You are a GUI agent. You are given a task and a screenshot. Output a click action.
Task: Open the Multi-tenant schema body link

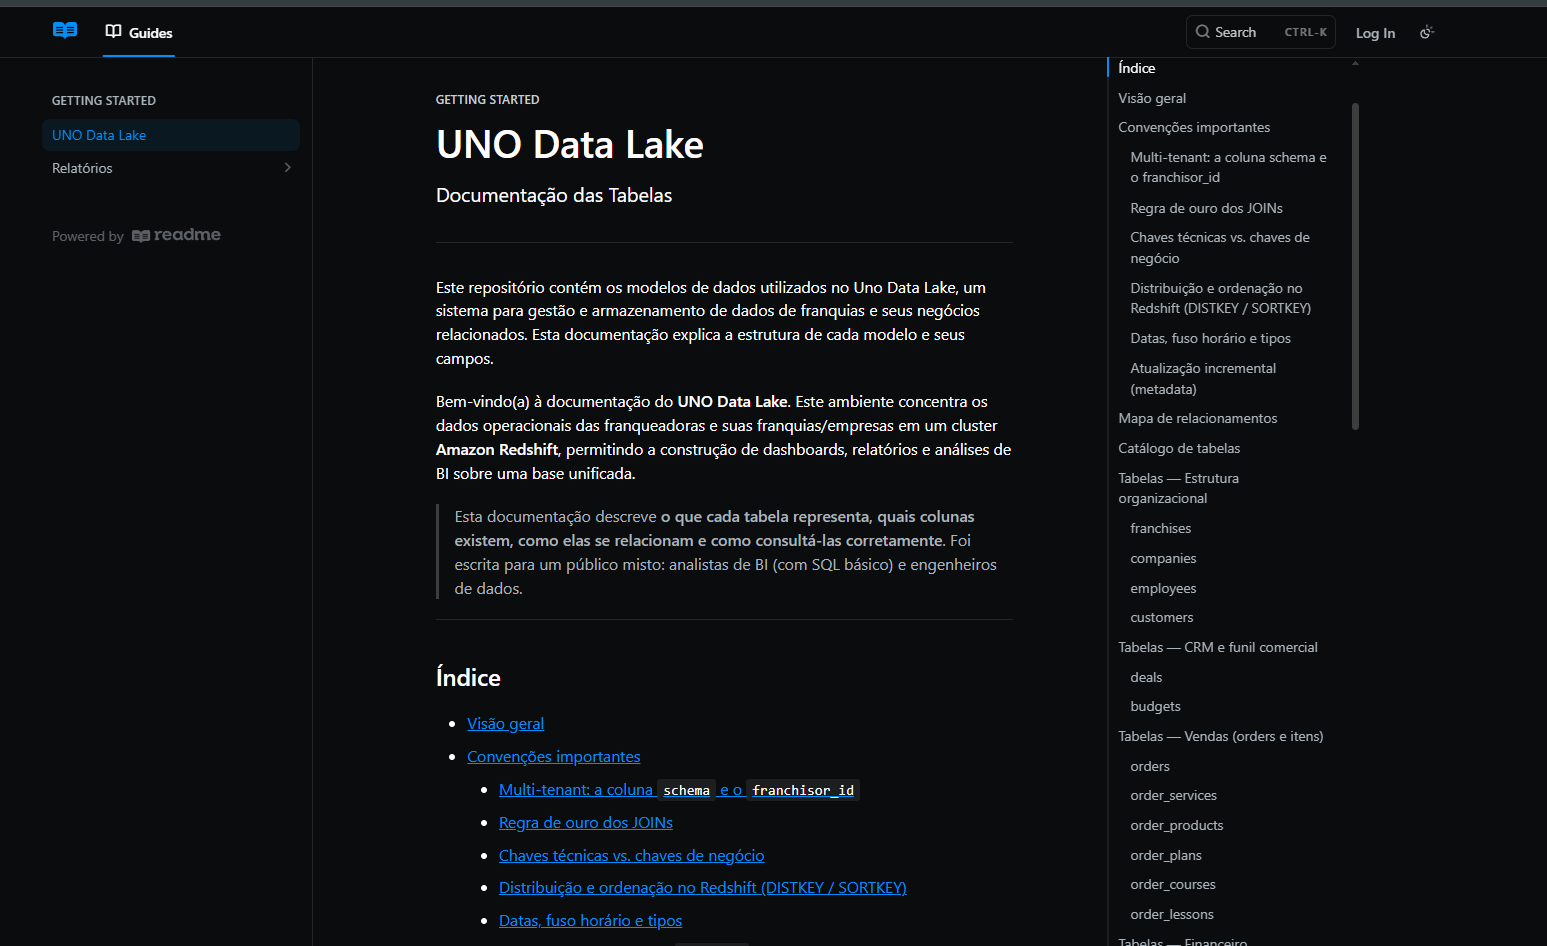(678, 790)
